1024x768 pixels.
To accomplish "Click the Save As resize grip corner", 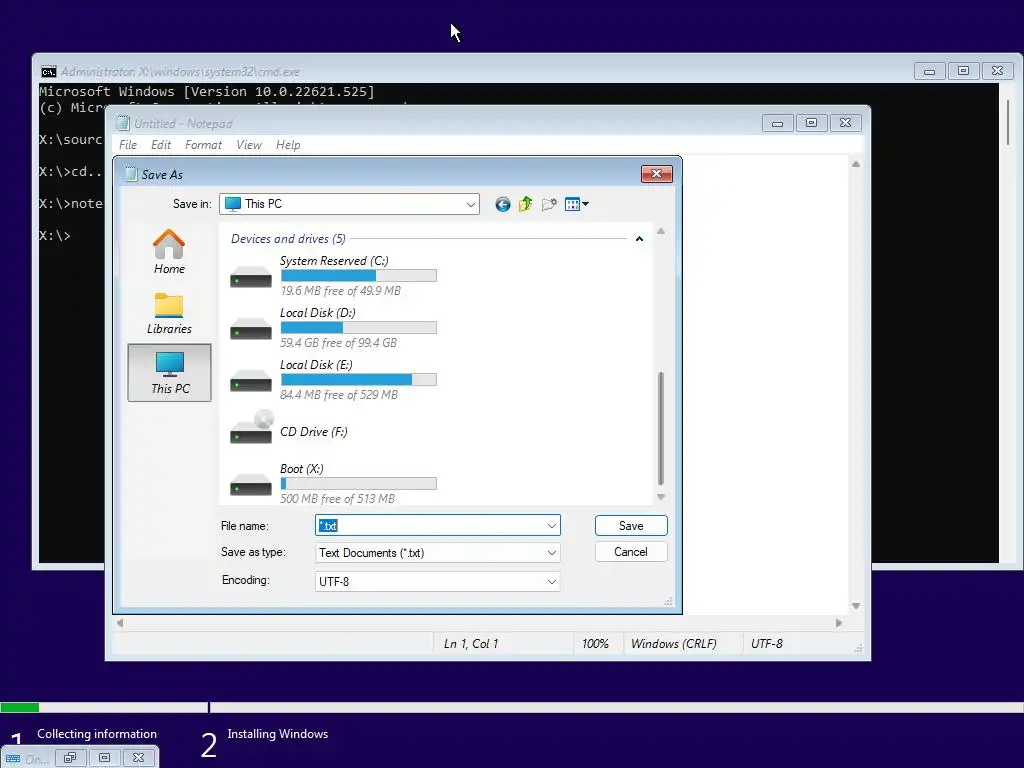I will (668, 601).
